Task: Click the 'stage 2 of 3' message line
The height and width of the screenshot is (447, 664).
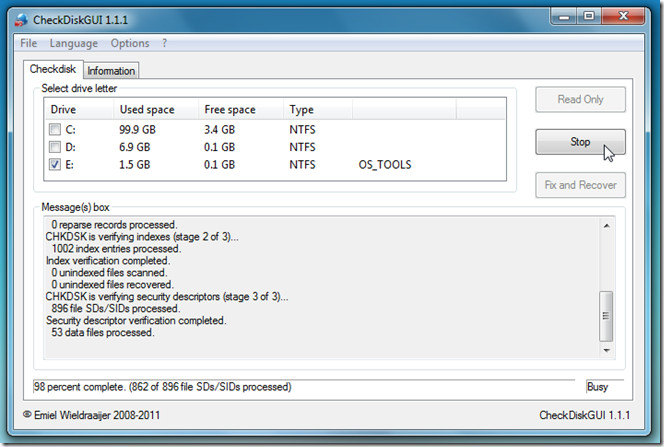Action: (x=142, y=236)
